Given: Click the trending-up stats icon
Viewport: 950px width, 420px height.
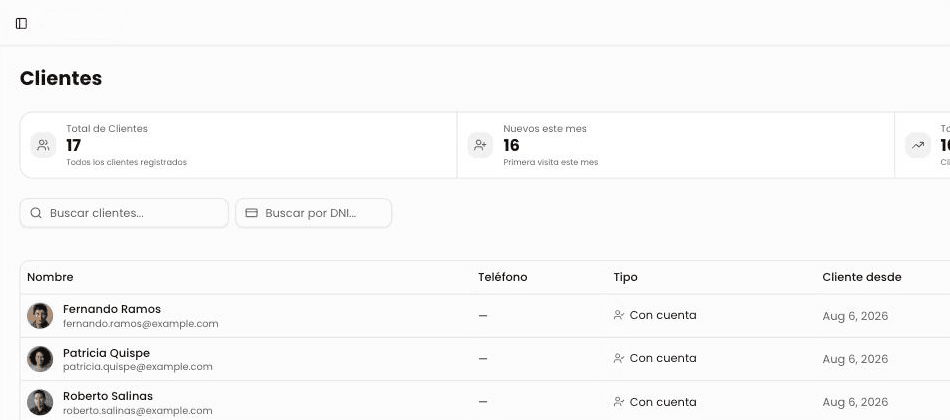Looking at the screenshot, I should (x=918, y=145).
